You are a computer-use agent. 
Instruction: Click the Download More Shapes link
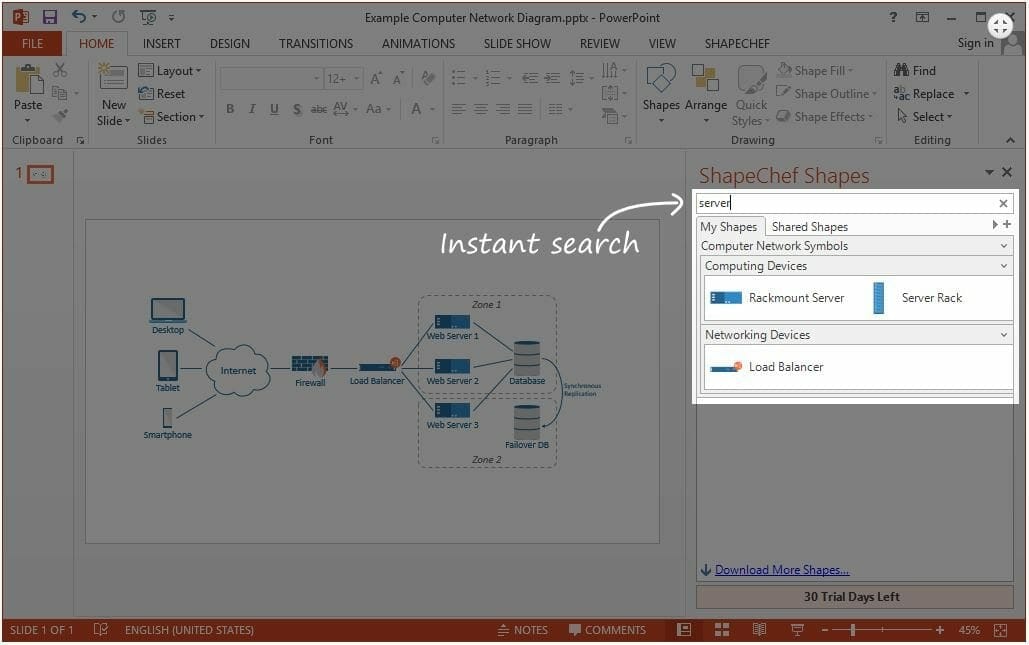pos(781,570)
